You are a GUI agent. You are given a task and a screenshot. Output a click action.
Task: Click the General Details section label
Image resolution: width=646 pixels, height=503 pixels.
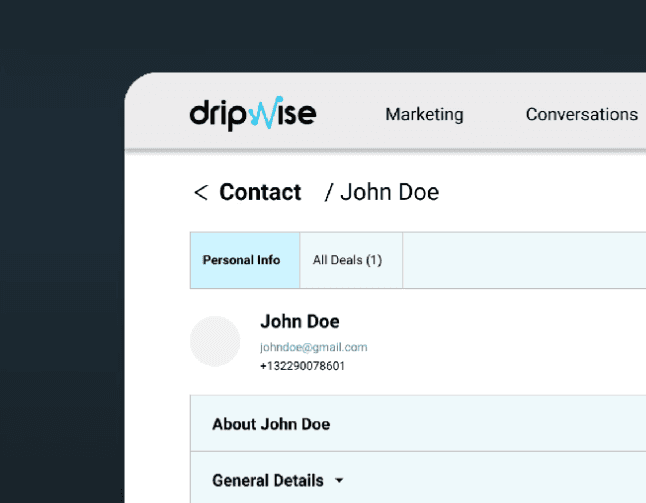[x=268, y=480]
